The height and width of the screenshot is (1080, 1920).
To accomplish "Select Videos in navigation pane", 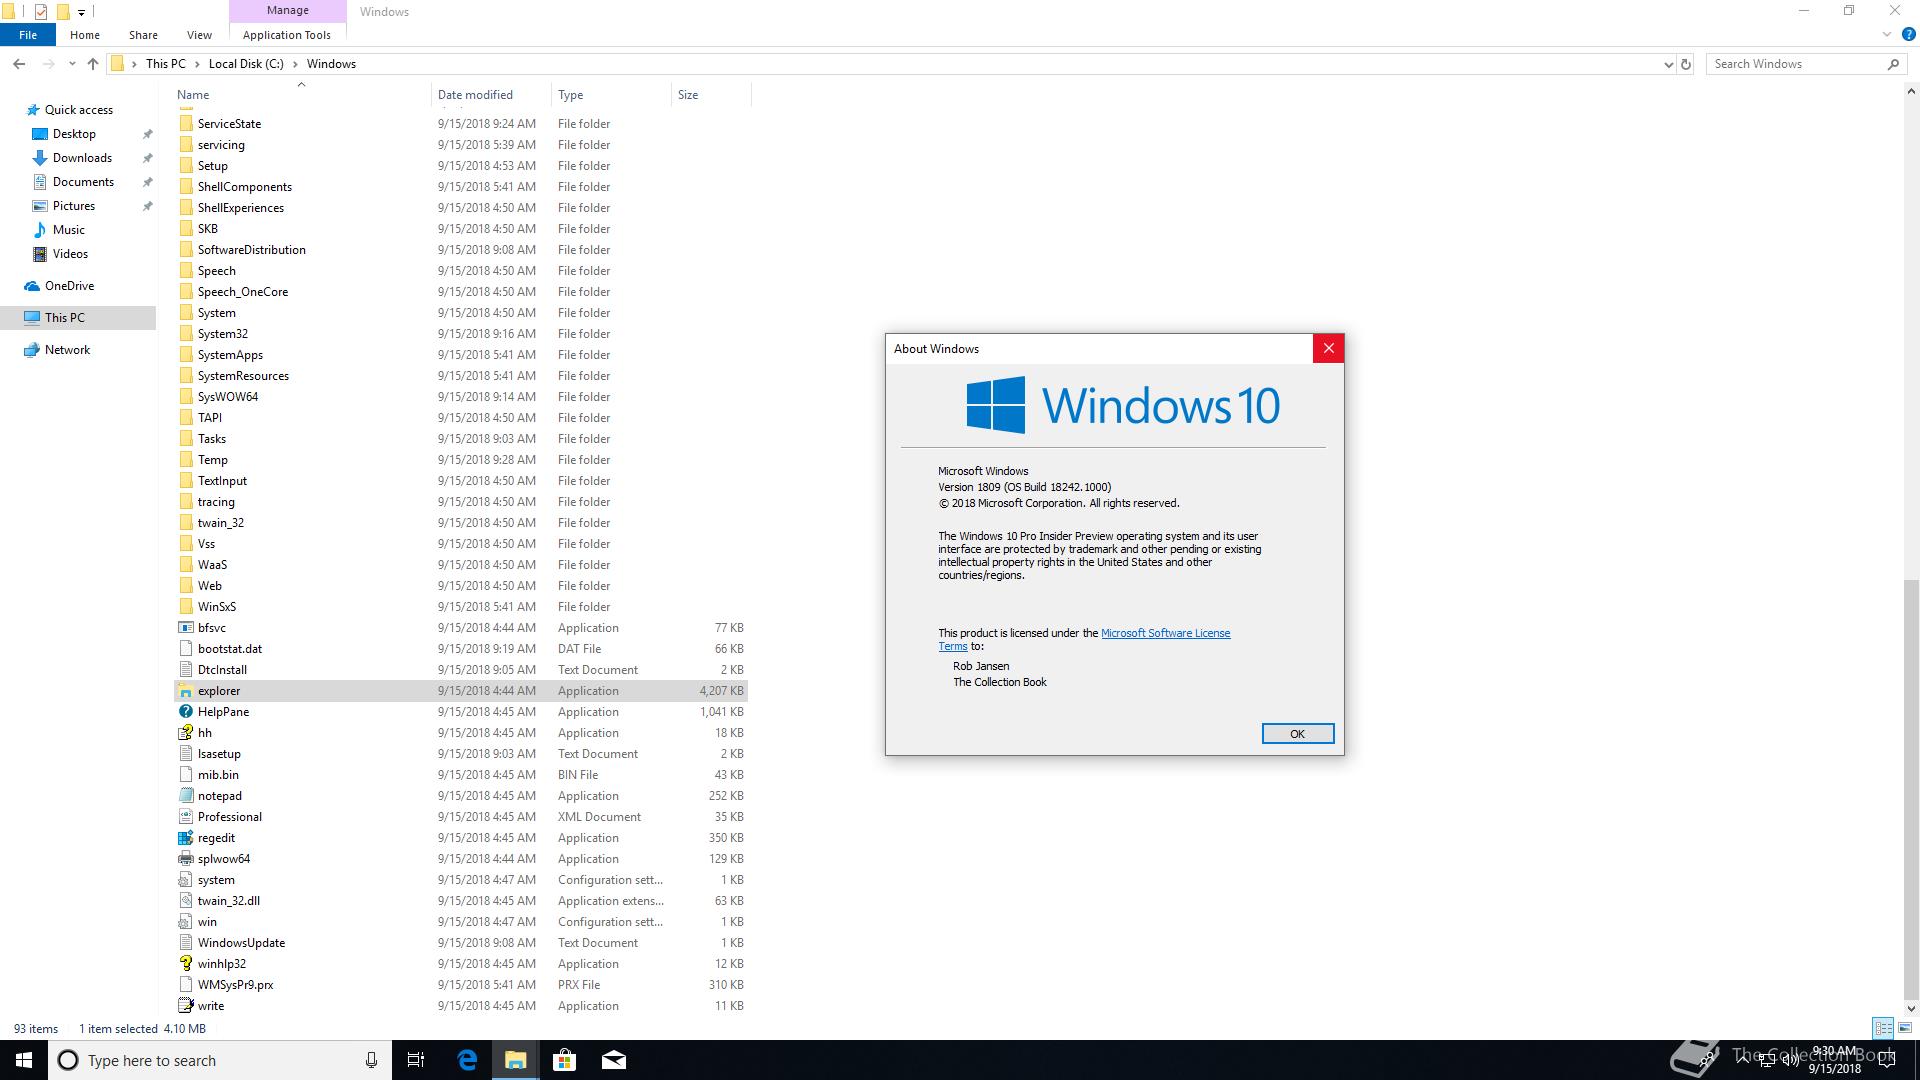I will pyautogui.click(x=70, y=254).
